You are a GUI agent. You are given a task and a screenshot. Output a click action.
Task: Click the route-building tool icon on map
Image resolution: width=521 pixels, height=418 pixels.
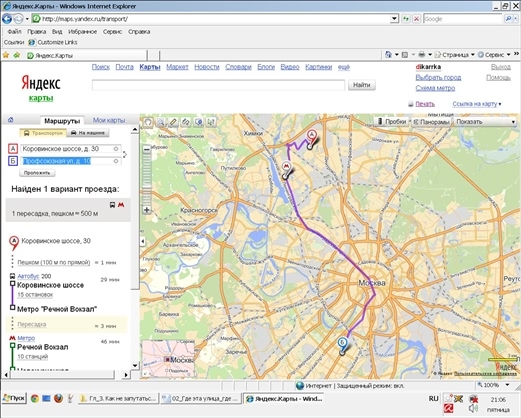[x=186, y=122]
